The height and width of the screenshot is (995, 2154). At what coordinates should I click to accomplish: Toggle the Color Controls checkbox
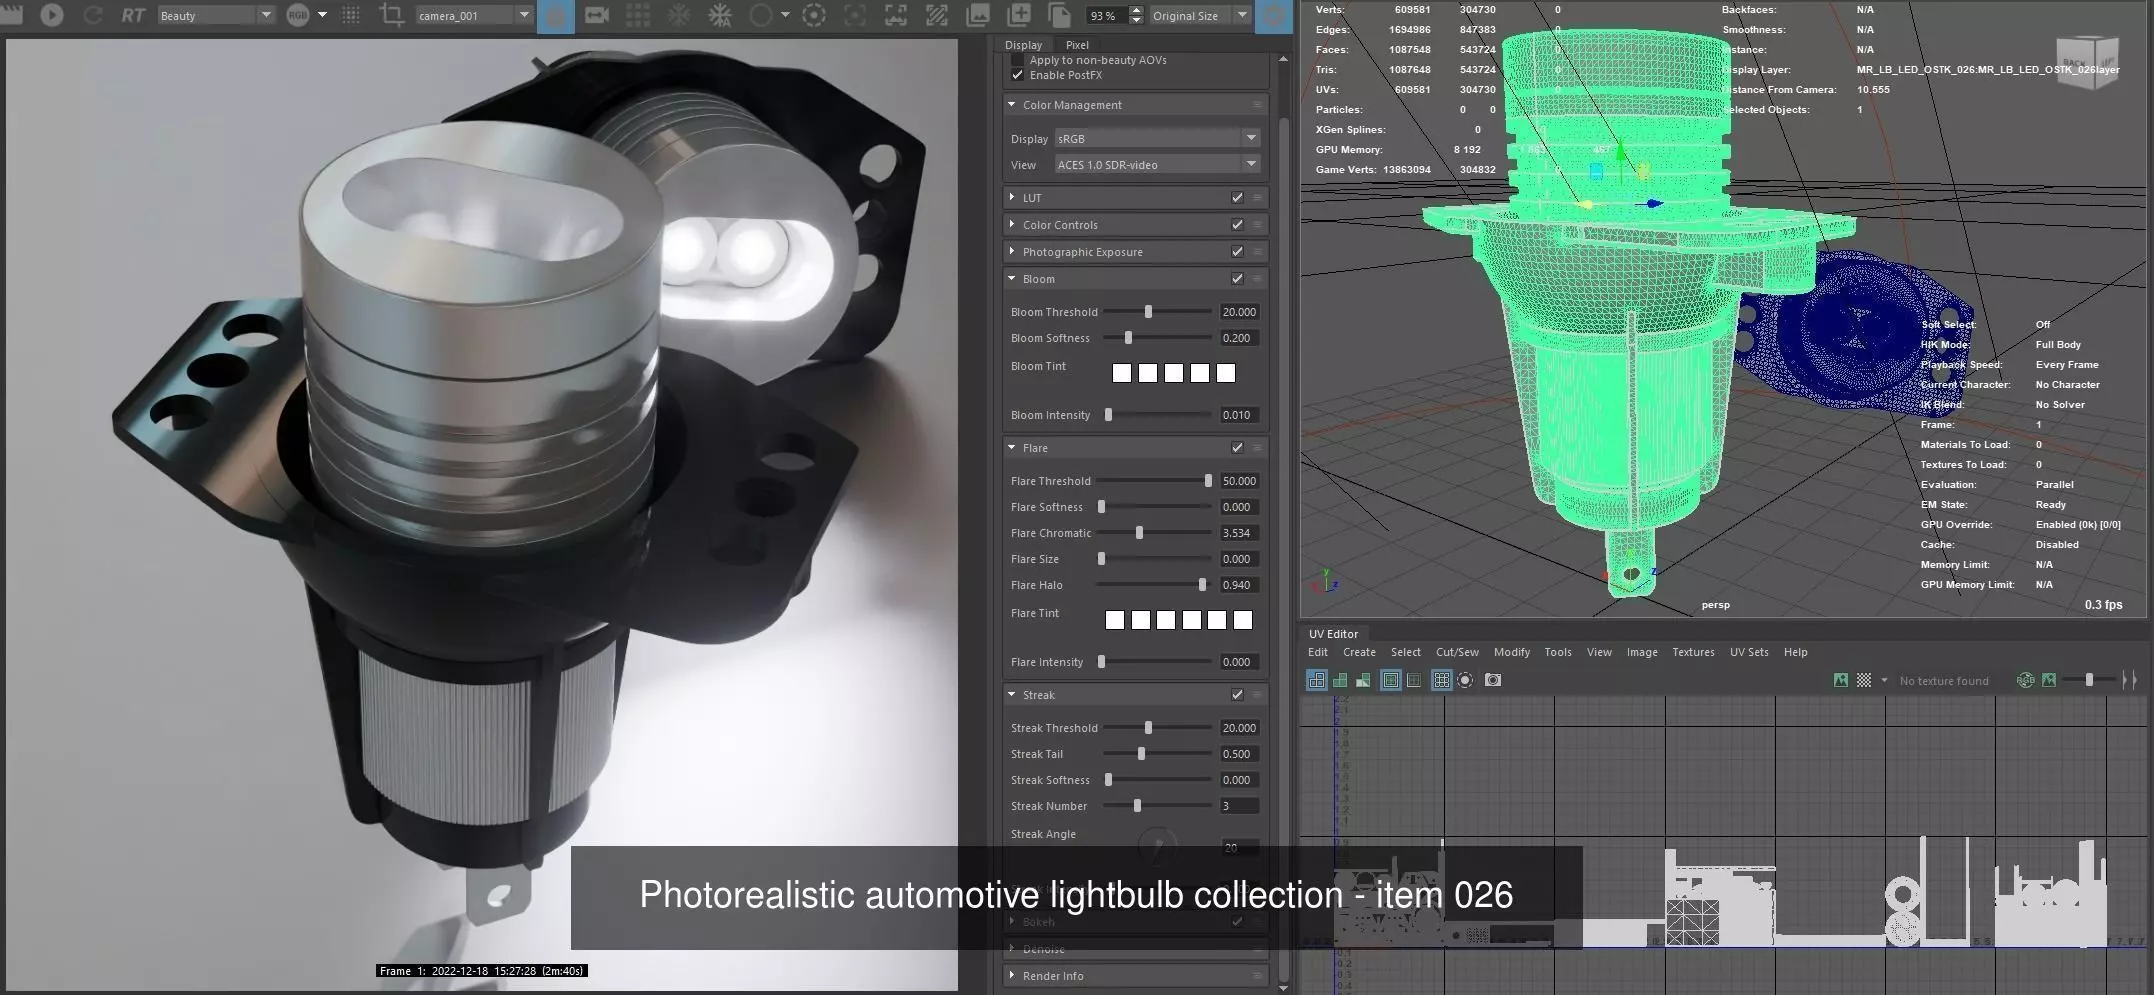pos(1237,225)
